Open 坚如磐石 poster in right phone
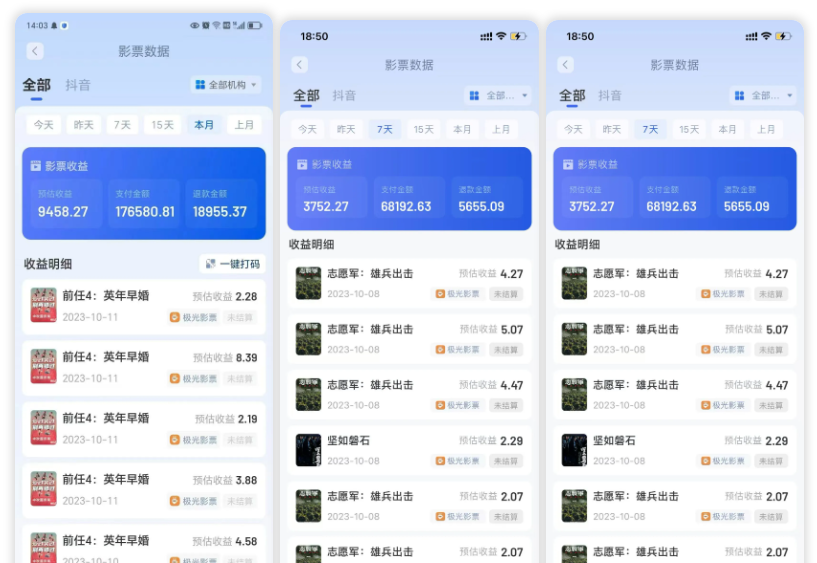This screenshot has width=817, height=563. tap(574, 451)
